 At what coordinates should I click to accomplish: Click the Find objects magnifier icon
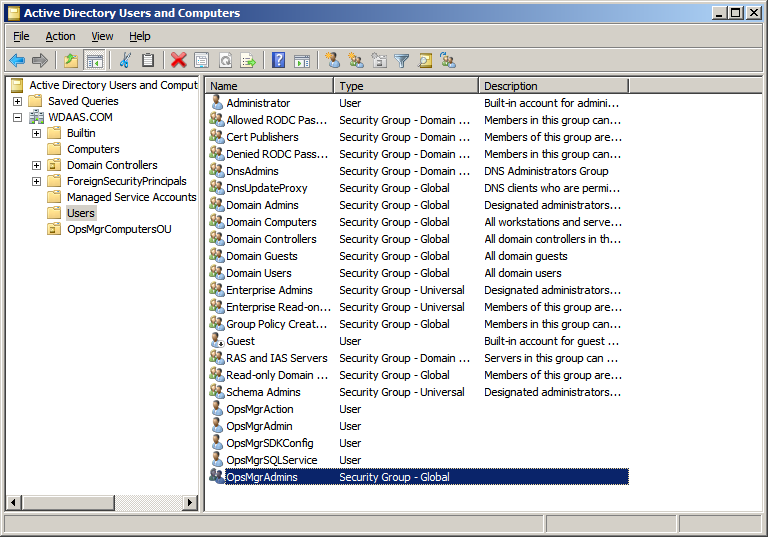coord(425,61)
